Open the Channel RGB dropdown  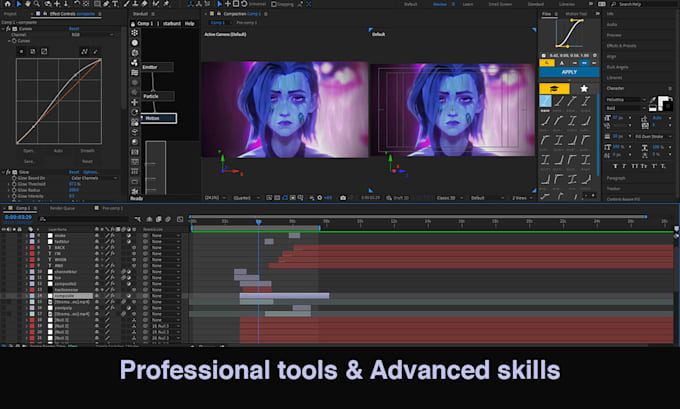pos(93,35)
